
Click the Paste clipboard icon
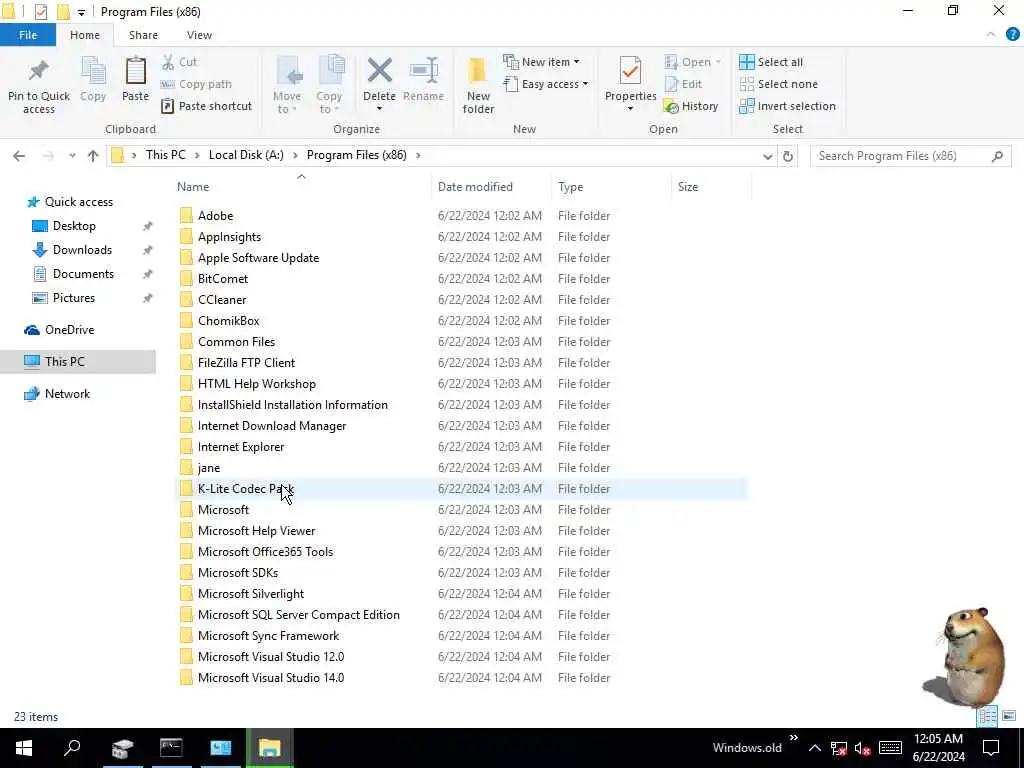[135, 71]
